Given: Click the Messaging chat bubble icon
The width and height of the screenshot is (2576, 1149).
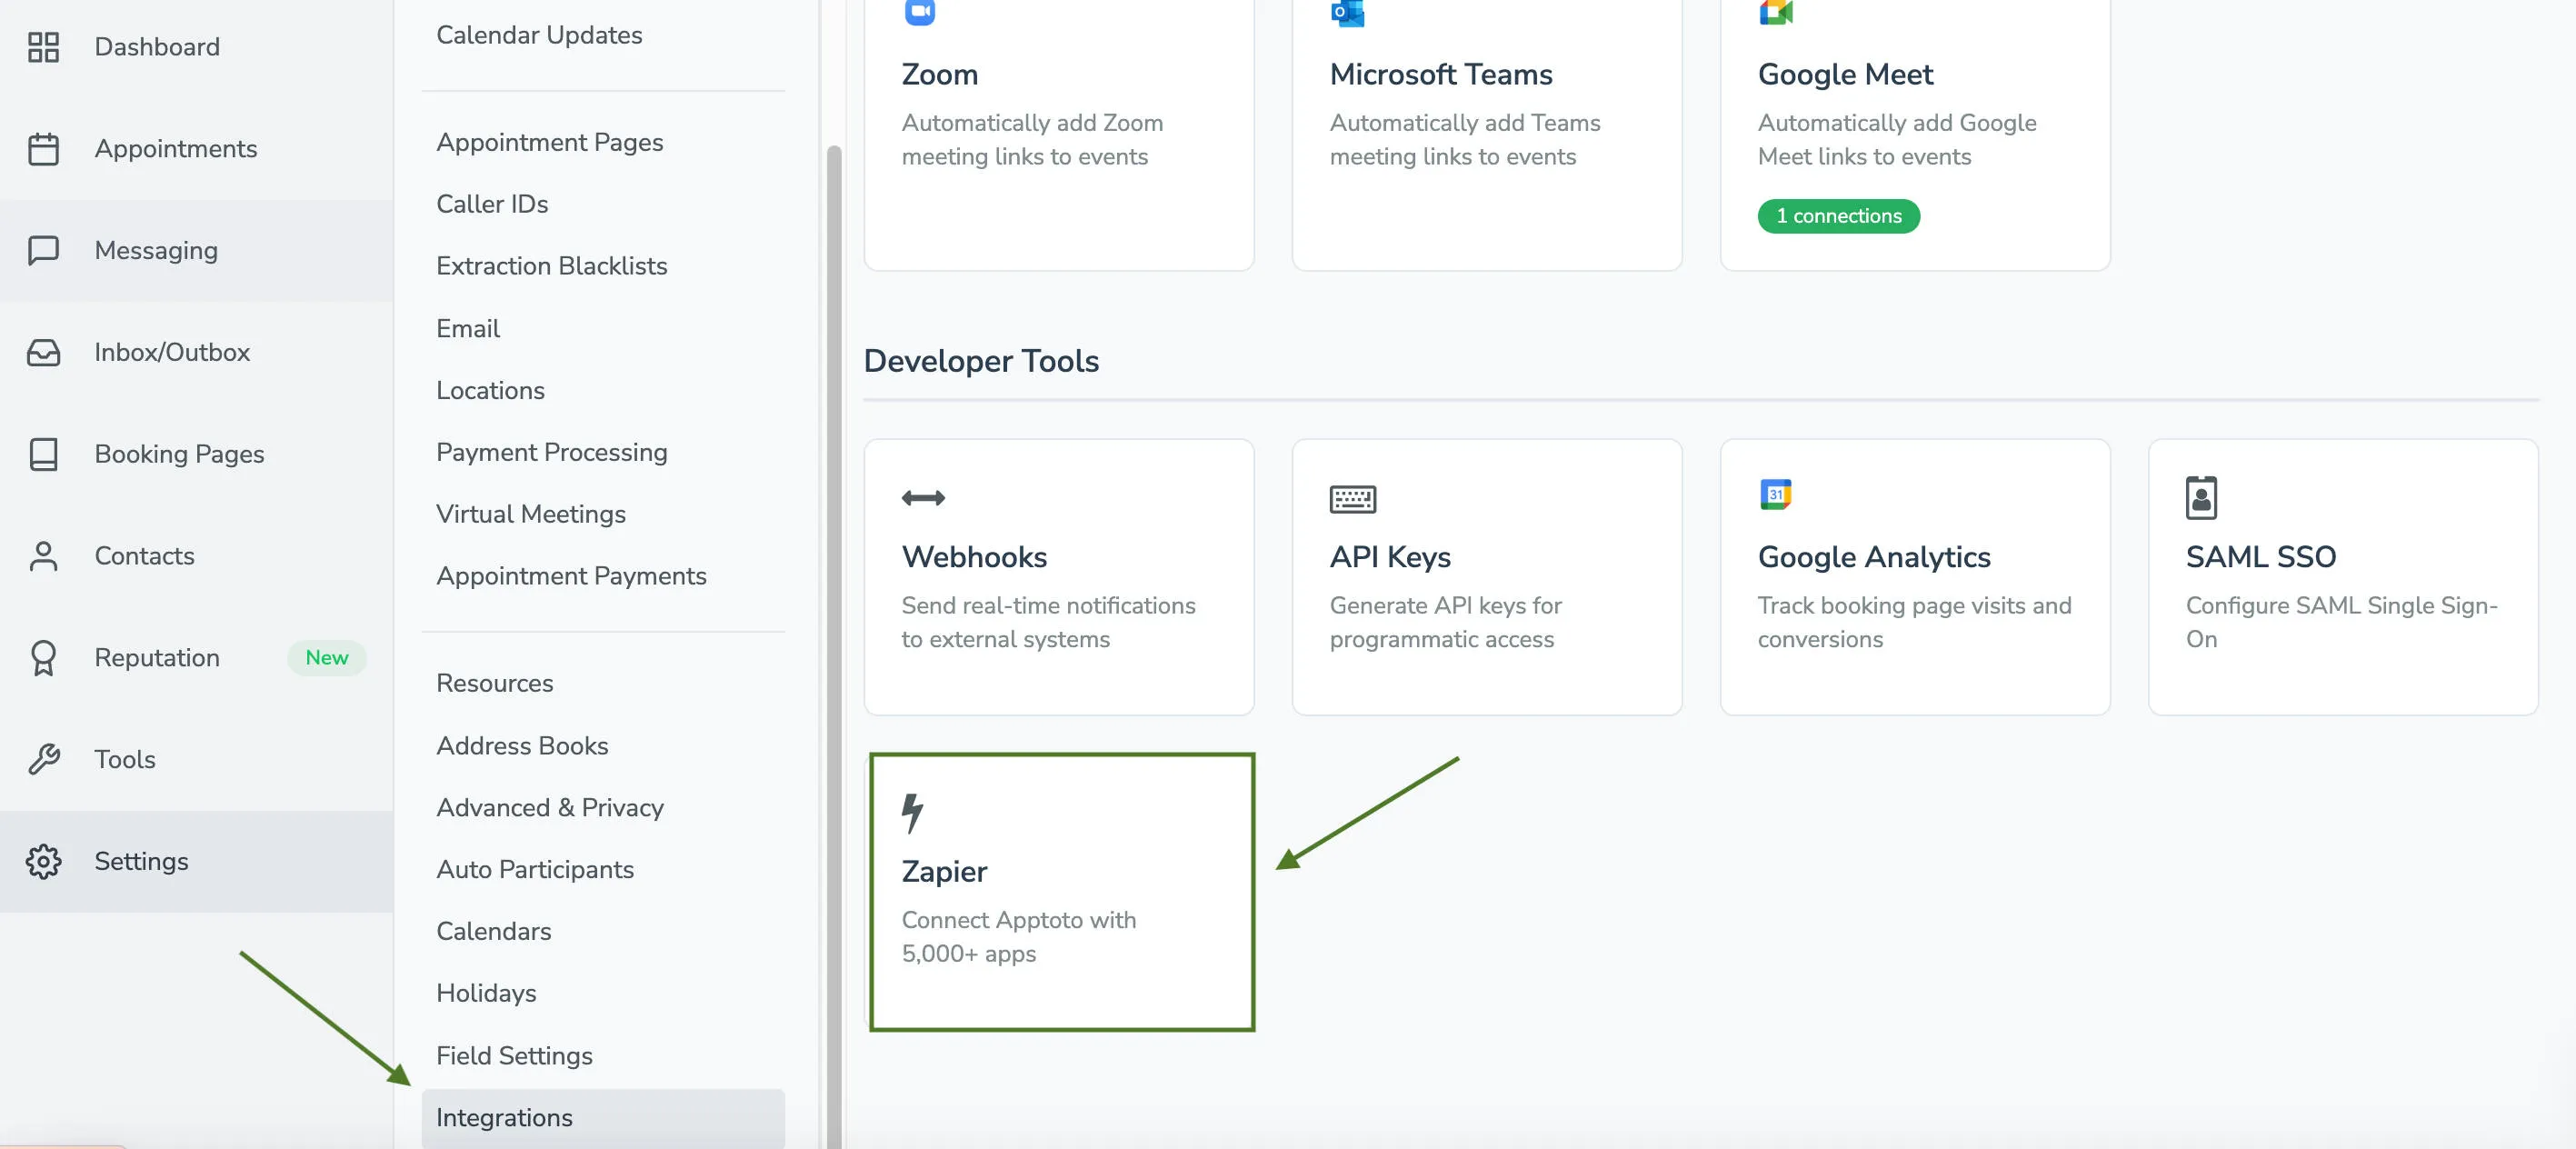Looking at the screenshot, I should [x=44, y=250].
